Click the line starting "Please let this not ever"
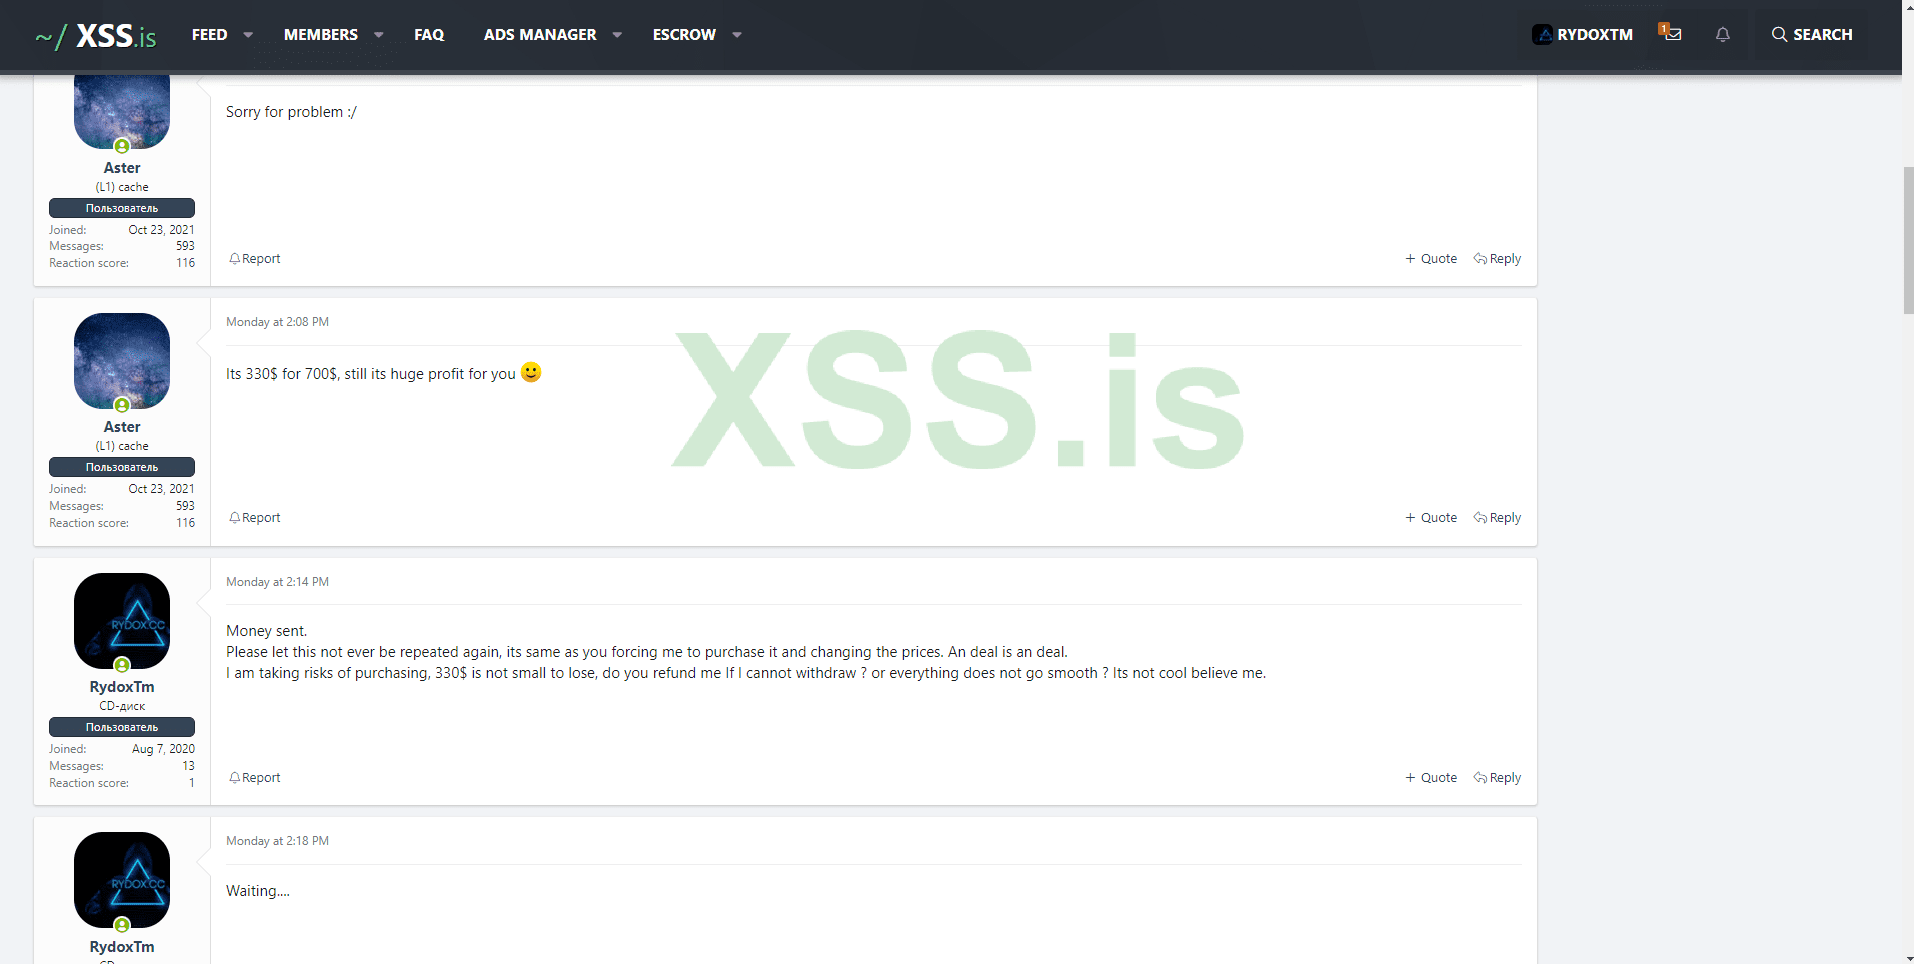1914x964 pixels. [x=647, y=652]
